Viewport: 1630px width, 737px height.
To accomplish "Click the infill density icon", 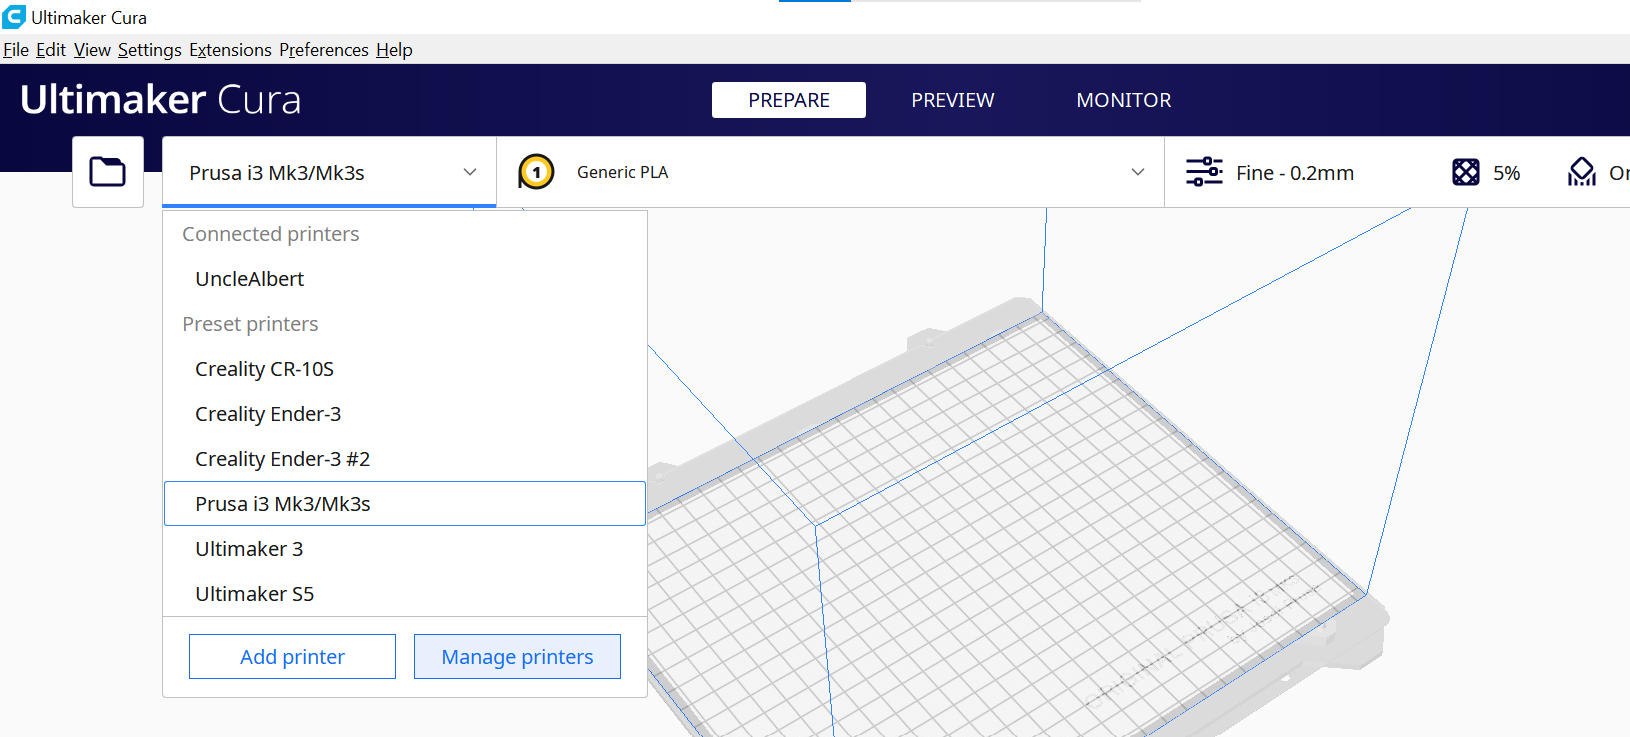I will 1465,172.
